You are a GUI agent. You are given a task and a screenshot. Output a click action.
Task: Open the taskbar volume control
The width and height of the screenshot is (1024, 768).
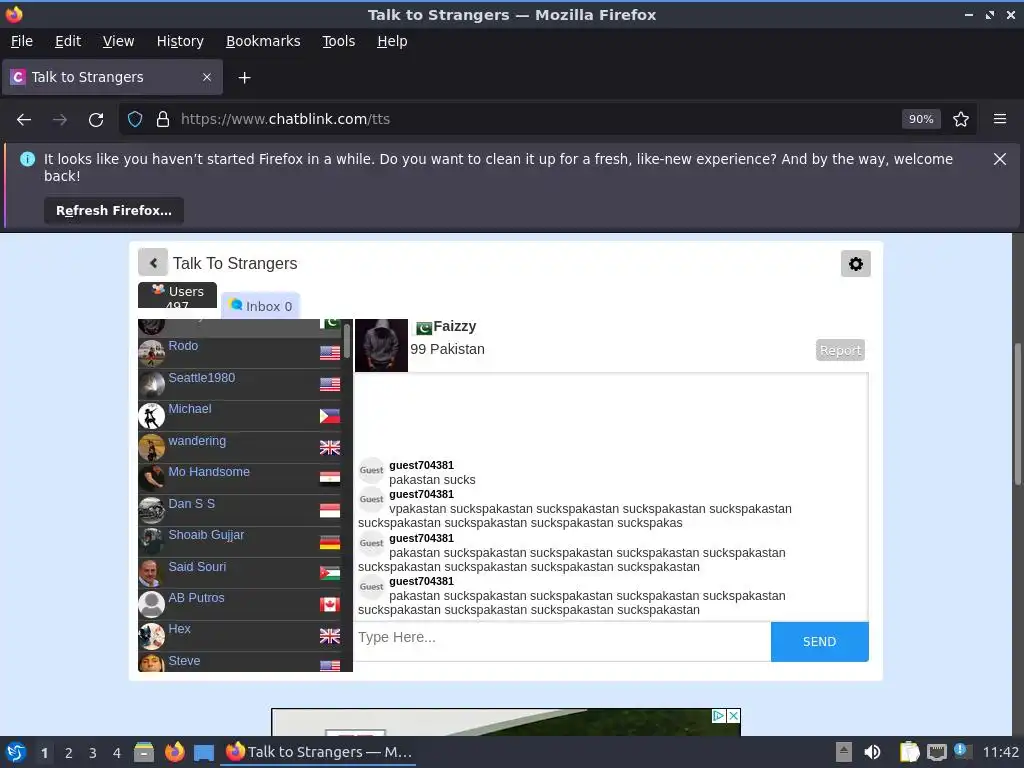(x=872, y=753)
